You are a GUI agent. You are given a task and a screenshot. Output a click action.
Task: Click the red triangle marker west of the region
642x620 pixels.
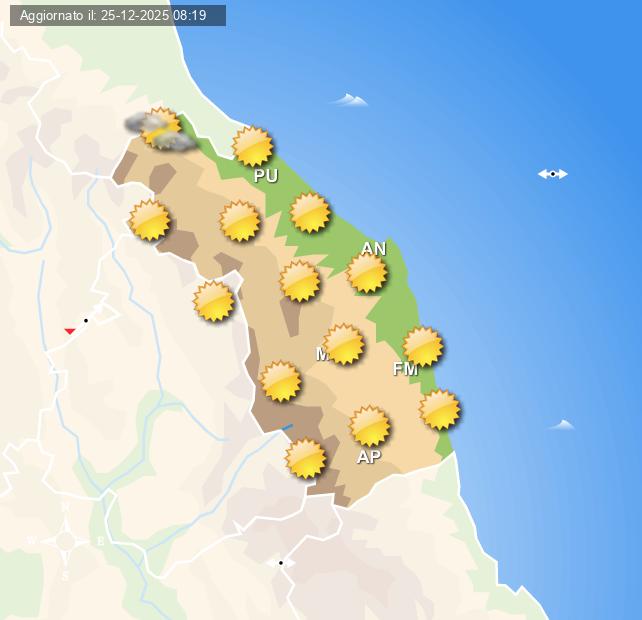tap(70, 331)
